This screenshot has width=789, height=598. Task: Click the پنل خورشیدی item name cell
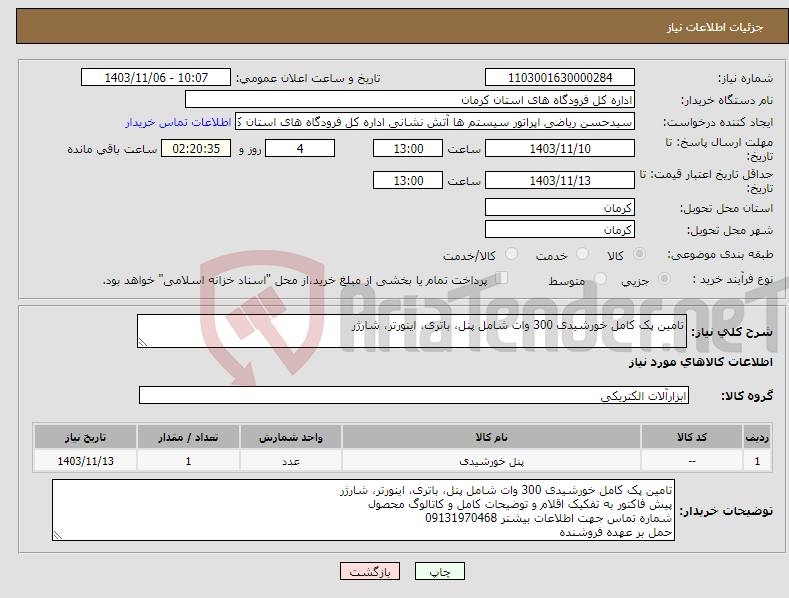[491, 461]
